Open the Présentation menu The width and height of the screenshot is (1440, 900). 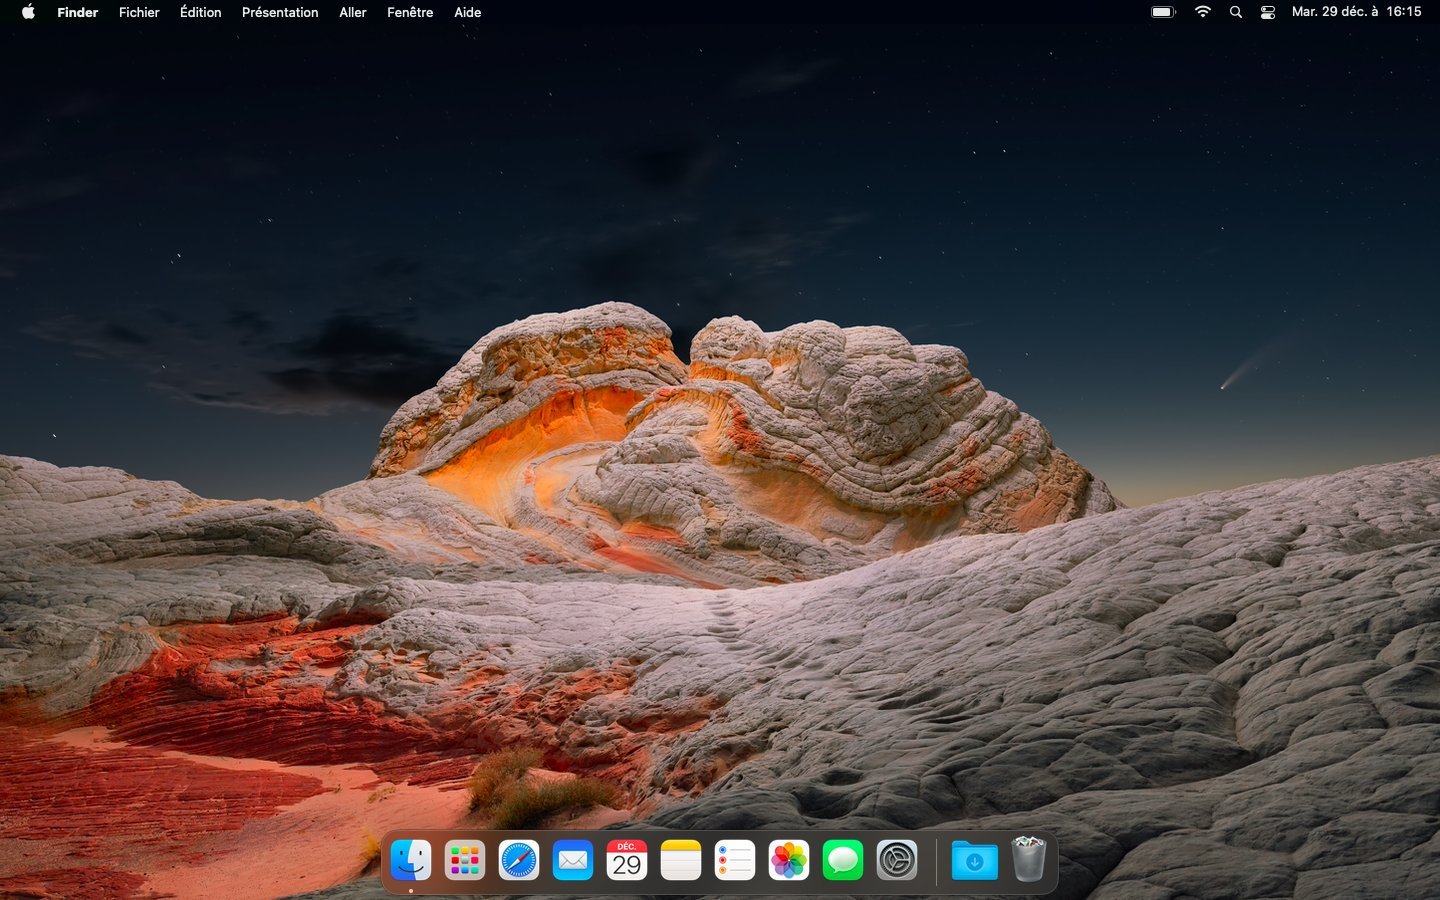[x=280, y=12]
